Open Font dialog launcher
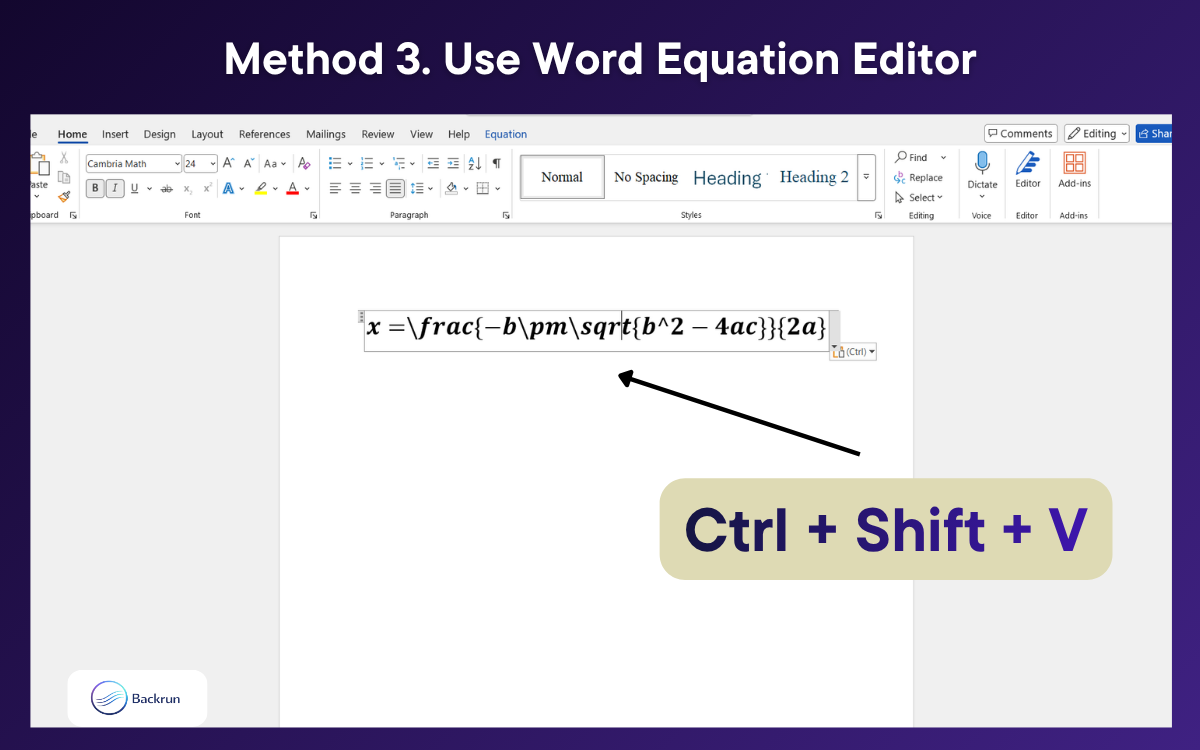The image size is (1200, 750). click(313, 215)
